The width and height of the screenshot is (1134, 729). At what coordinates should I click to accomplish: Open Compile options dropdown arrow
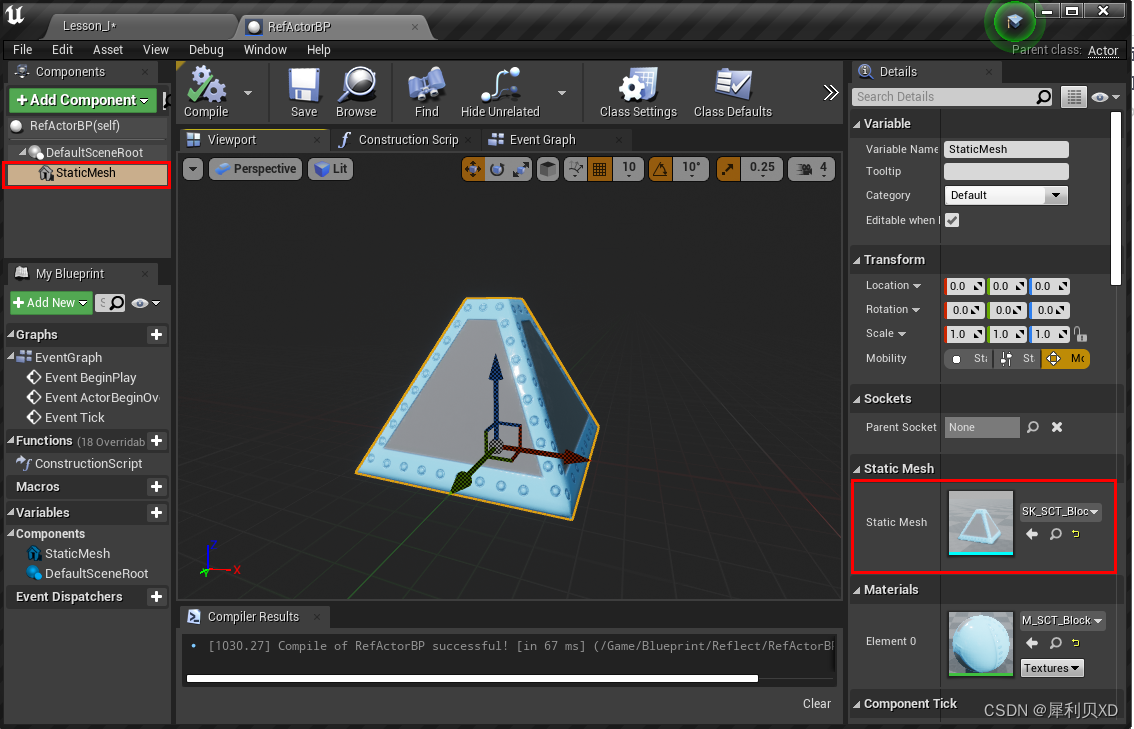(248, 93)
